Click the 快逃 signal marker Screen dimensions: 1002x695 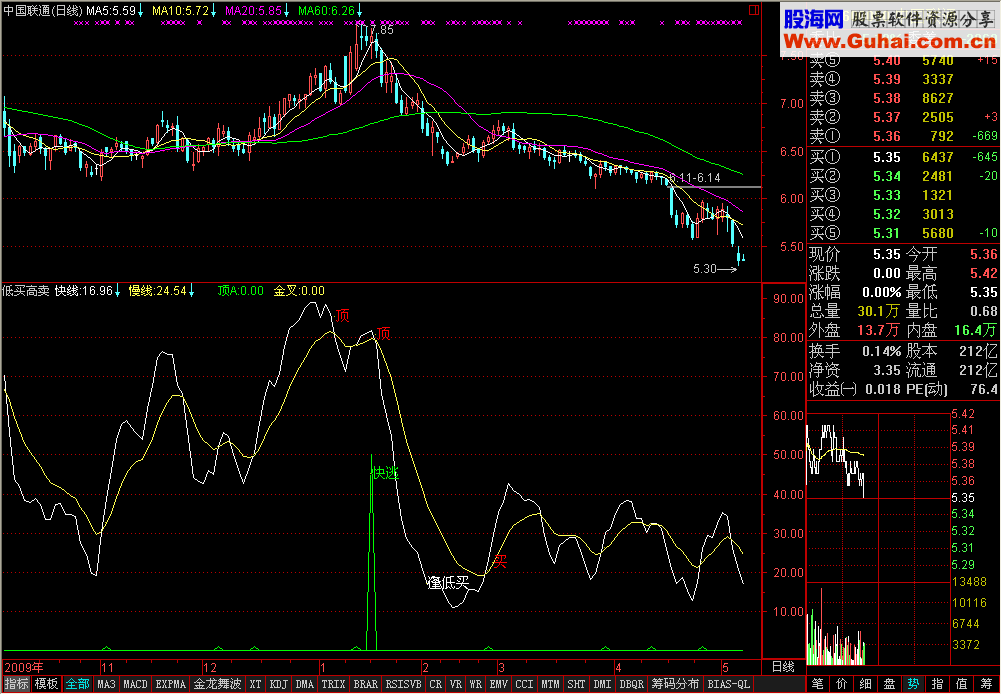[385, 473]
